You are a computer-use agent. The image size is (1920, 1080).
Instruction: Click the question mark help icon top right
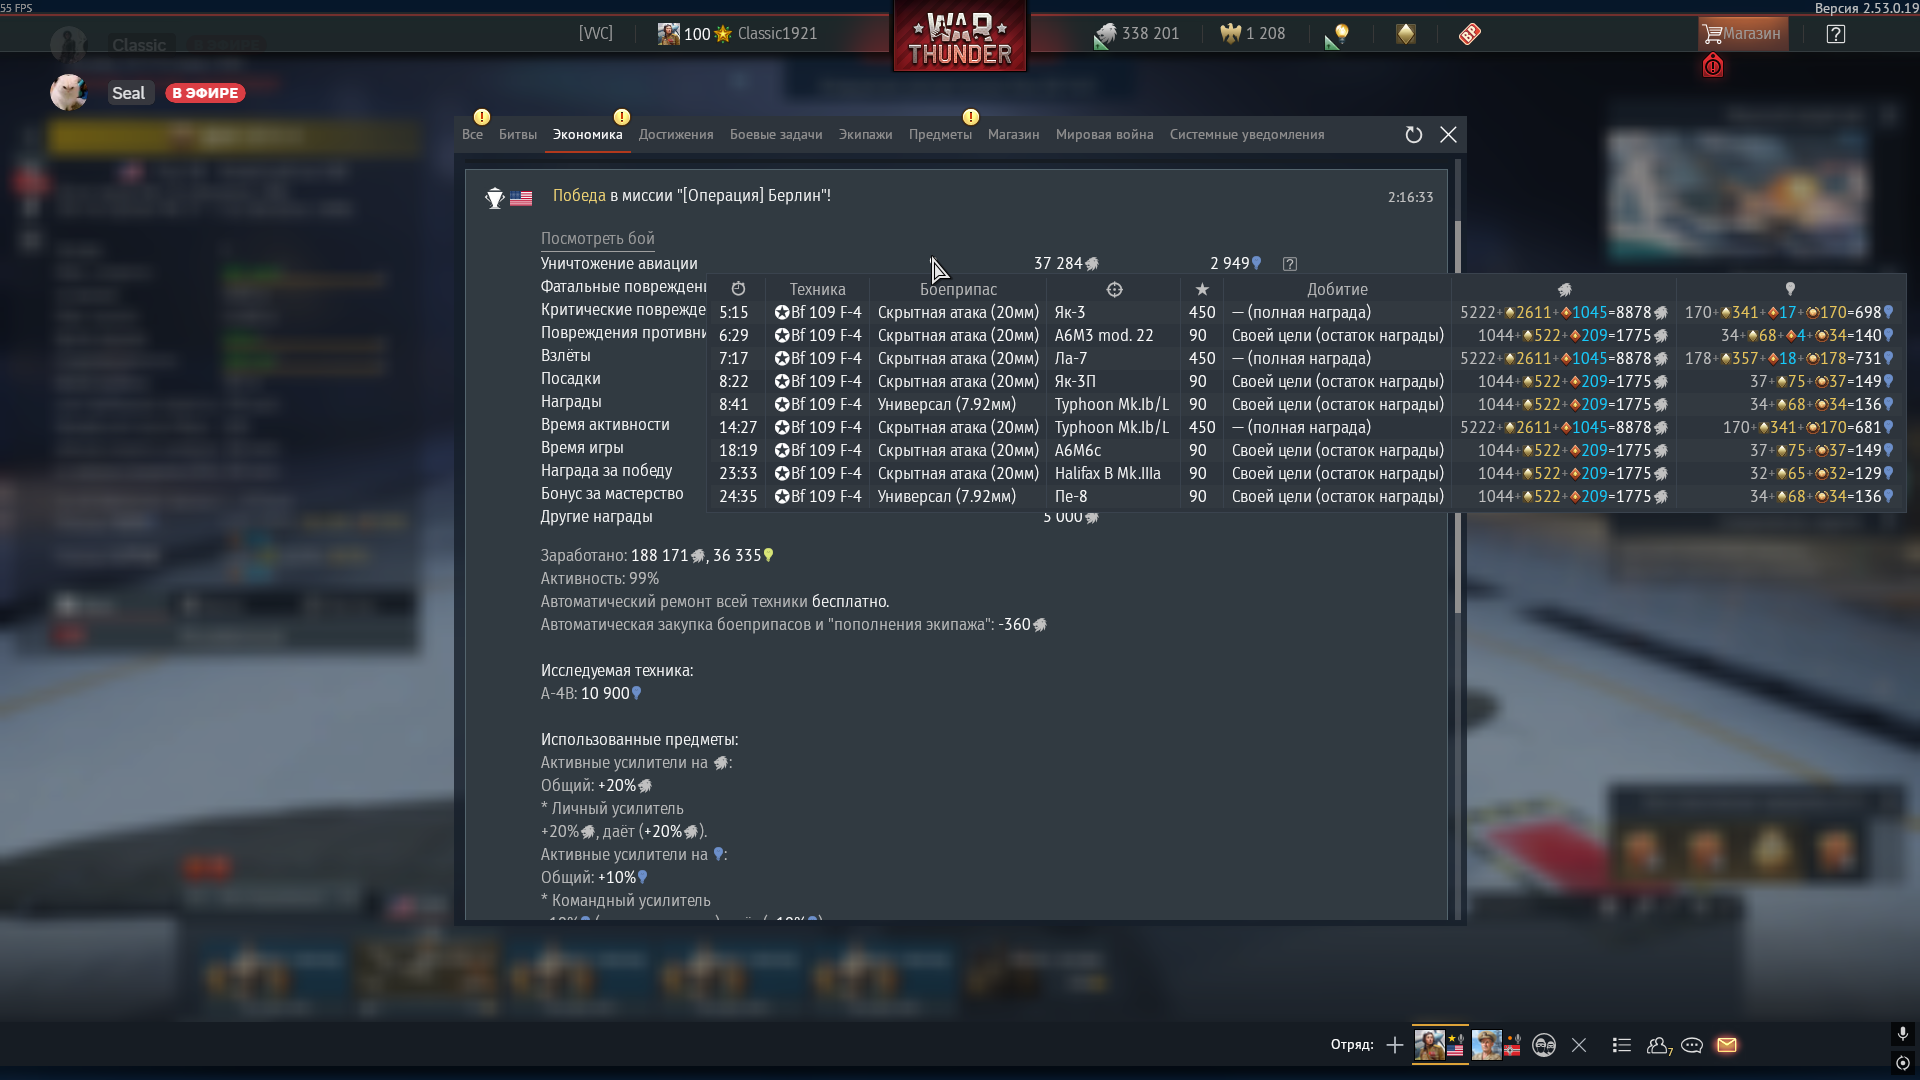click(1835, 34)
